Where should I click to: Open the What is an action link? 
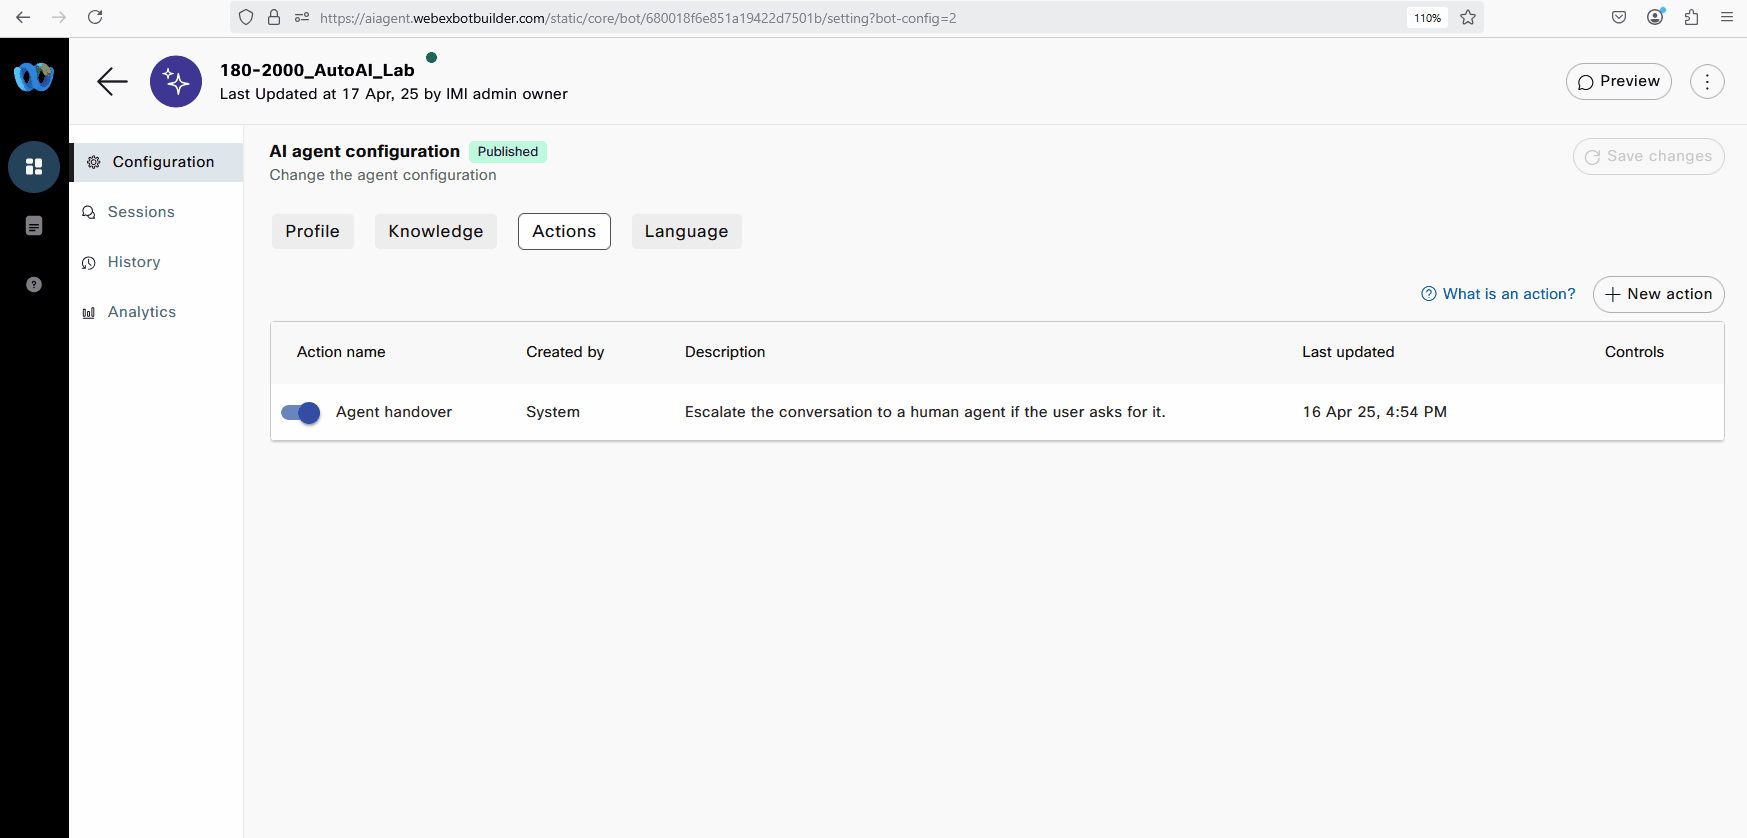[1498, 294]
